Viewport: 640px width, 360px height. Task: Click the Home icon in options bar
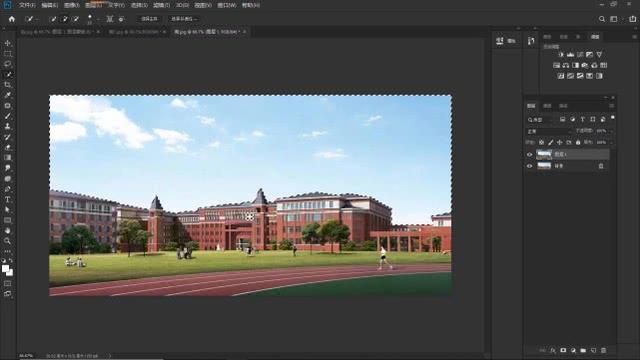point(11,19)
